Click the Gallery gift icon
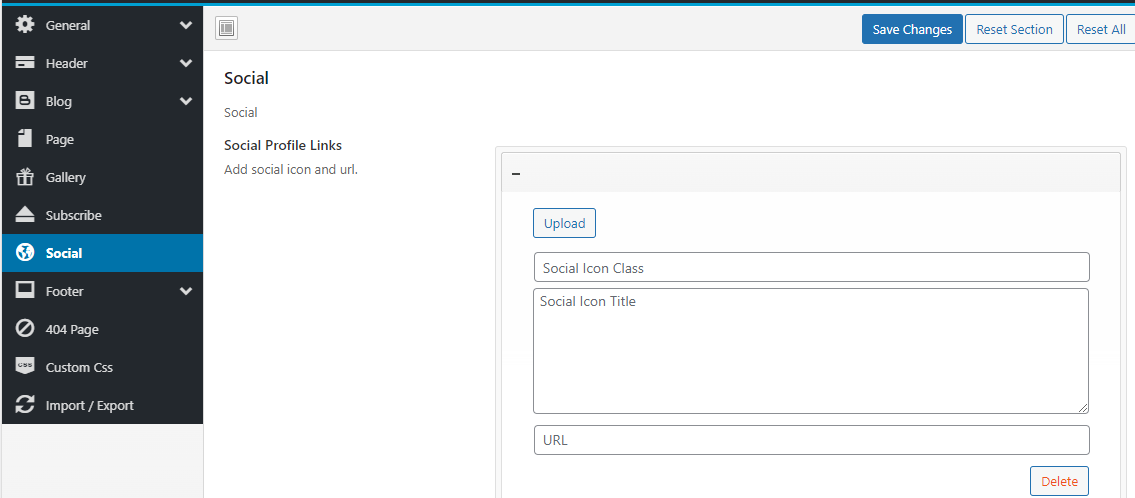1135x498 pixels. point(25,177)
